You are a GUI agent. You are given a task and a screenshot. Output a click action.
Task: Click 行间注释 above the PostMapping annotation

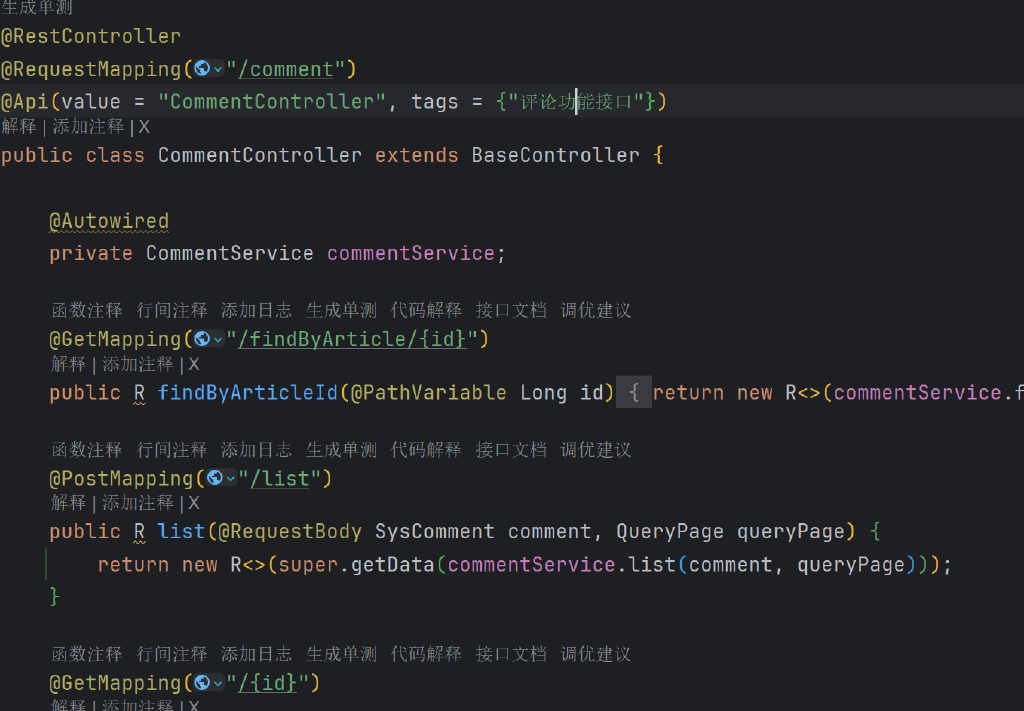tap(172, 450)
